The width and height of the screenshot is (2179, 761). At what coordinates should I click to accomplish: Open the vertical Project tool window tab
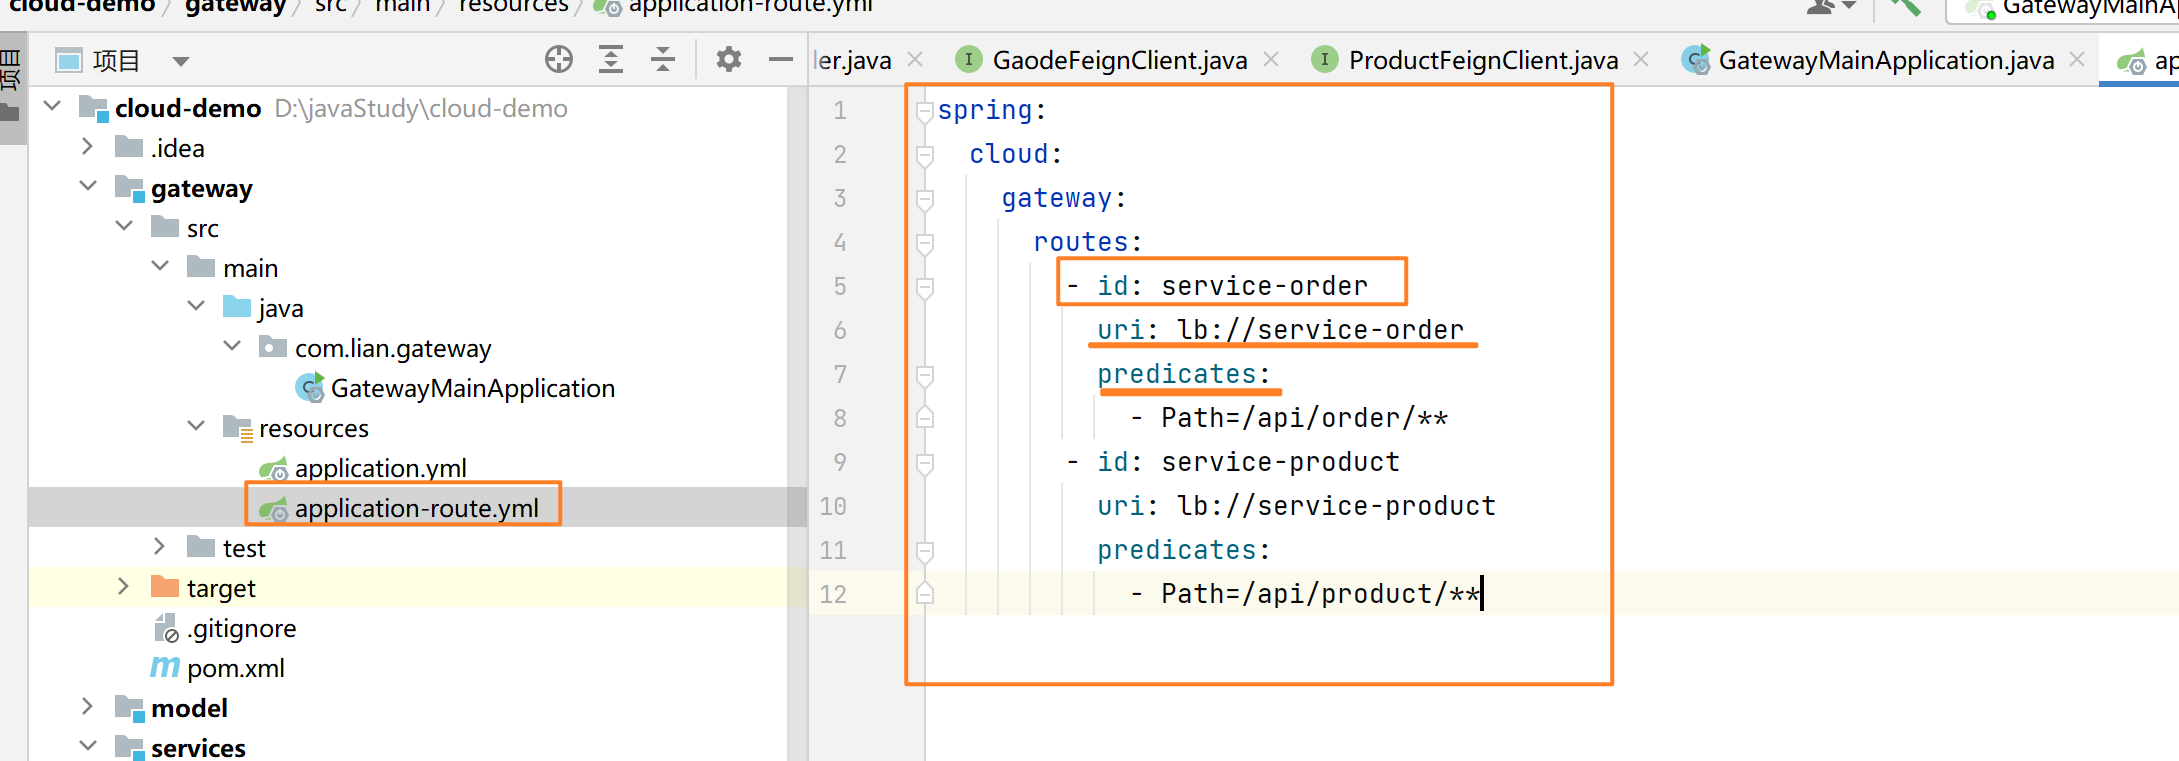point(11,88)
